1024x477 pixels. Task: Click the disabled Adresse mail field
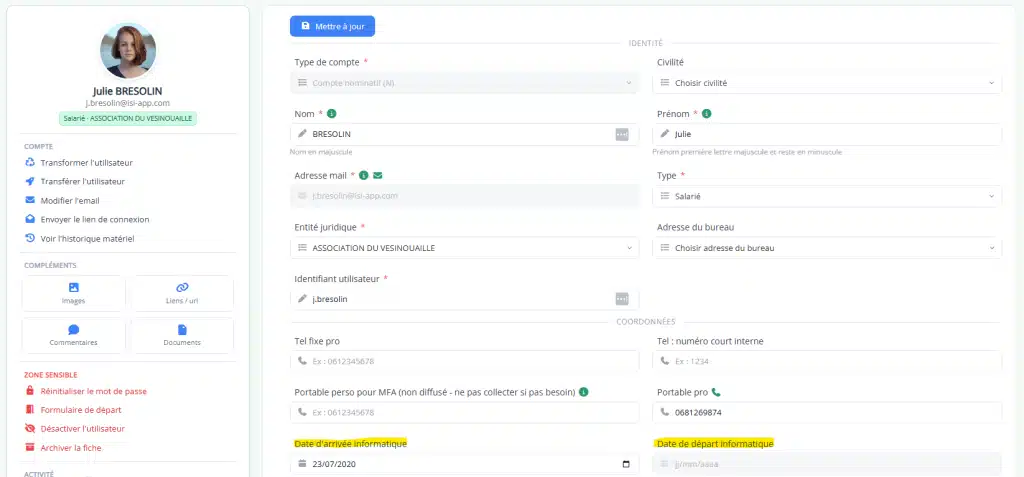coord(464,196)
